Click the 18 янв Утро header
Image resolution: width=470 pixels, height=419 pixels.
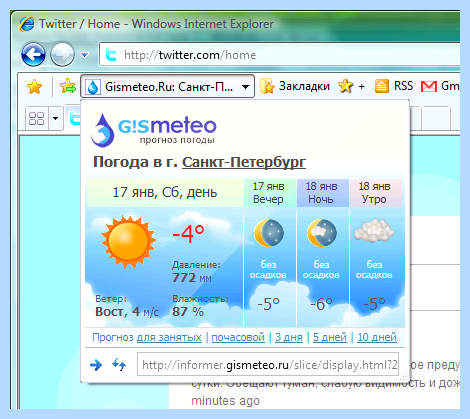click(x=375, y=193)
